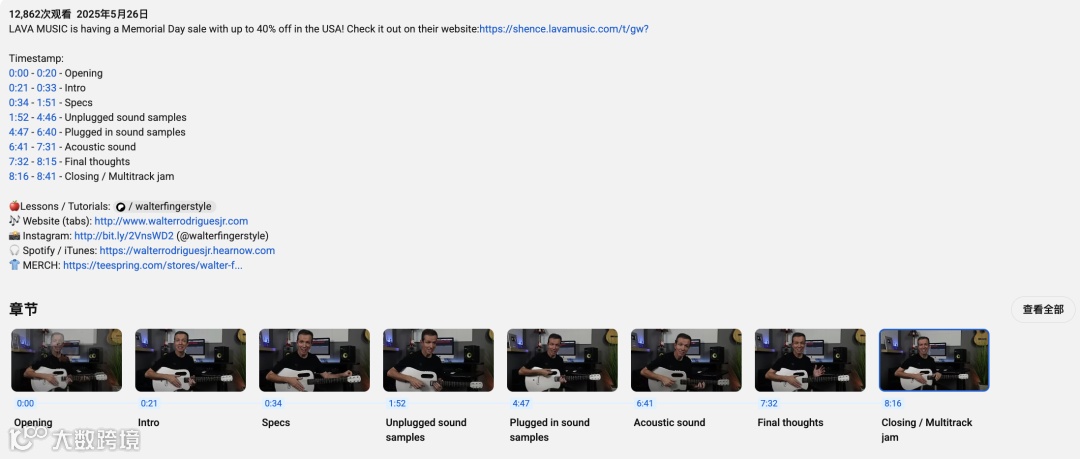Jump to timestamp 6:40 in the description

tap(47, 132)
